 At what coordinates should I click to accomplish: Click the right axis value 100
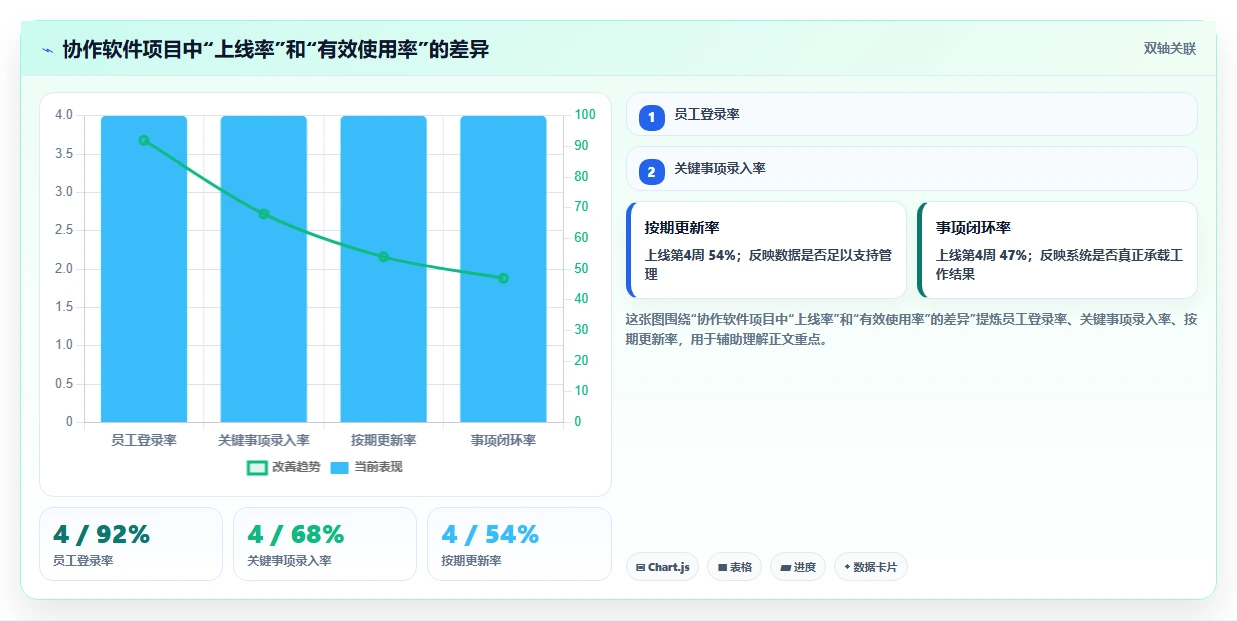(x=585, y=115)
